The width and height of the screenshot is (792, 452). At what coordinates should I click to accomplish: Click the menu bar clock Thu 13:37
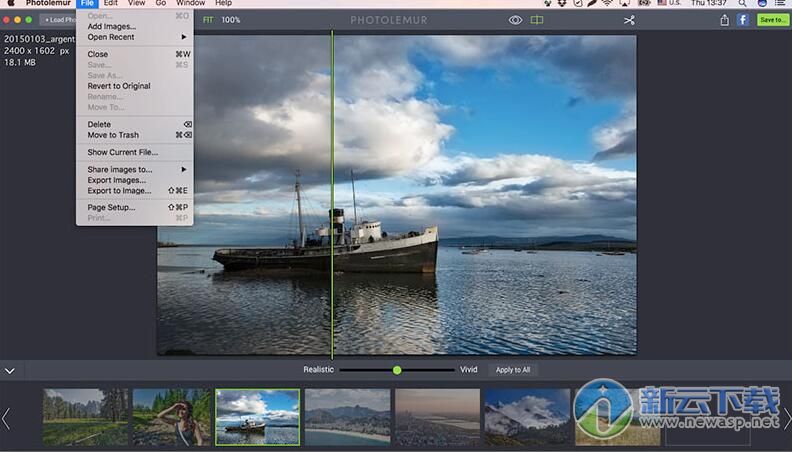pyautogui.click(x=709, y=3)
